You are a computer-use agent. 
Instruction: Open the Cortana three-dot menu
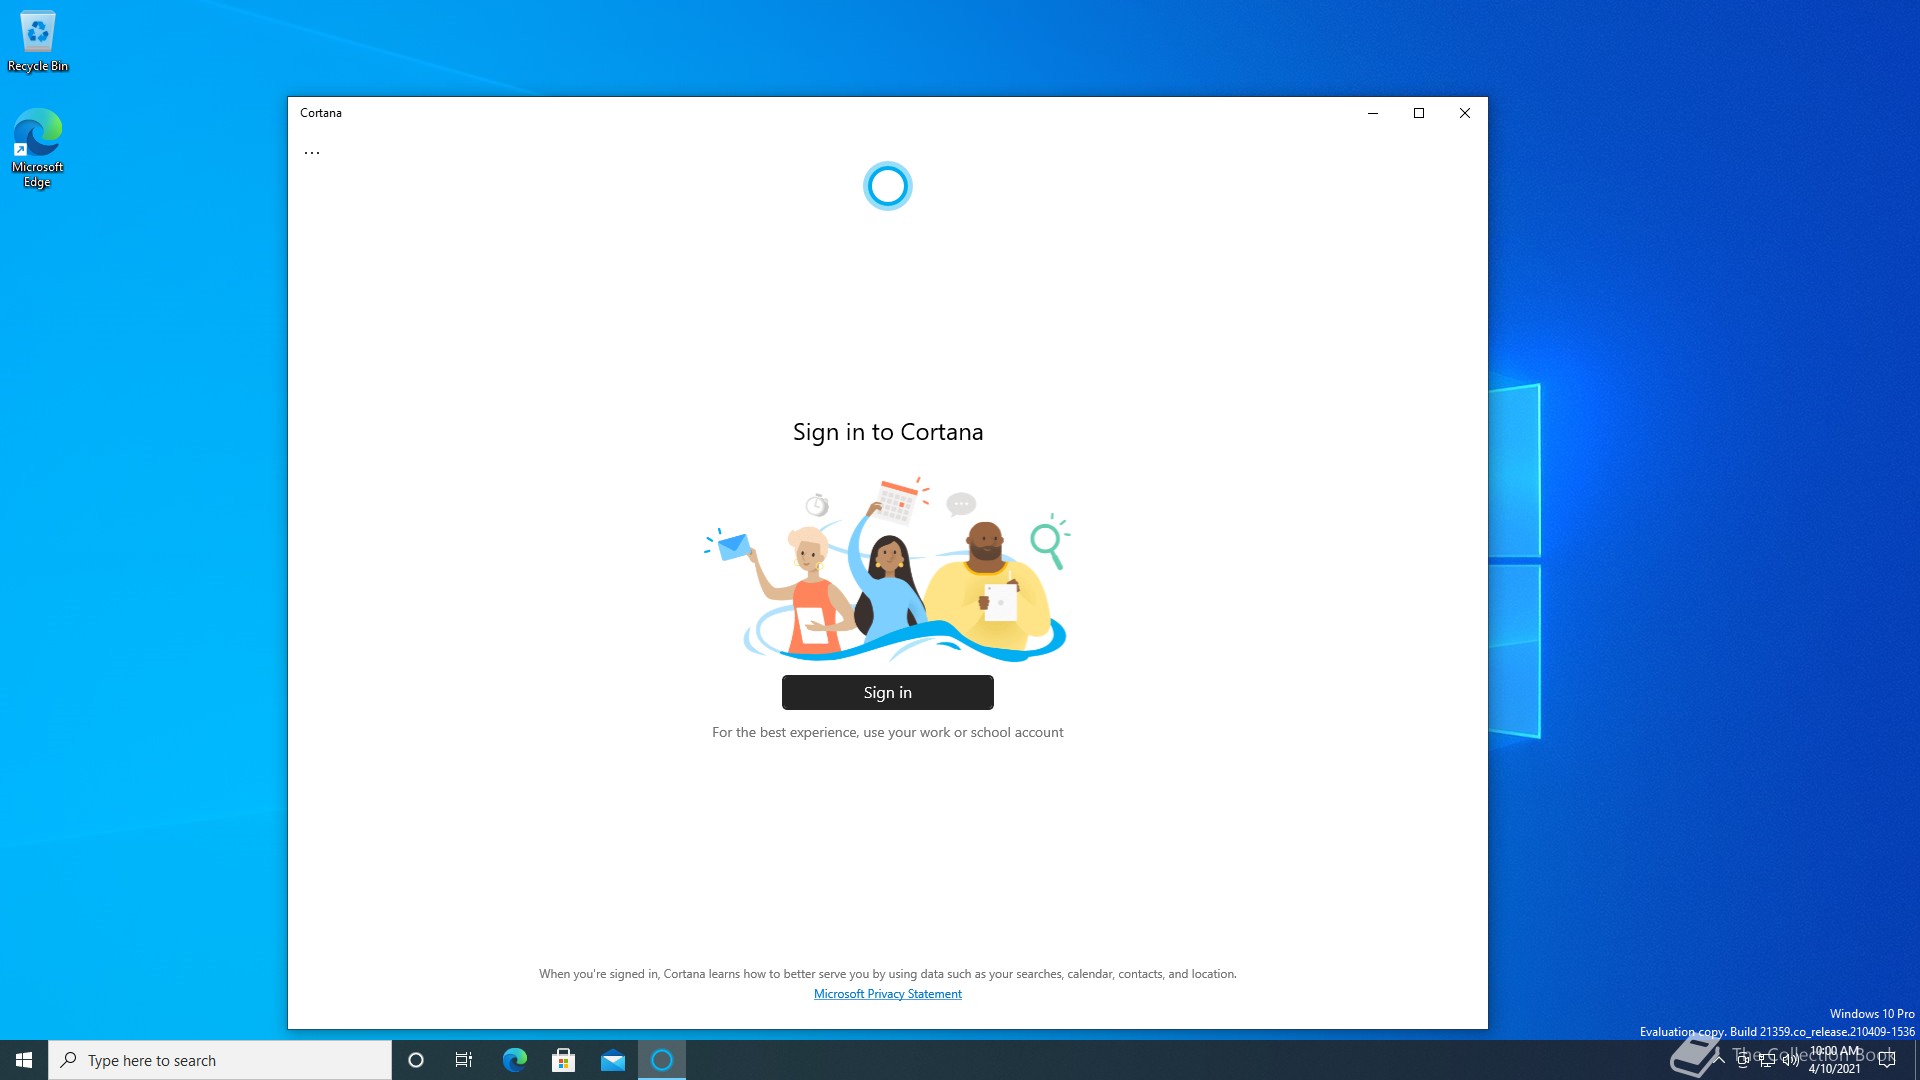point(312,153)
